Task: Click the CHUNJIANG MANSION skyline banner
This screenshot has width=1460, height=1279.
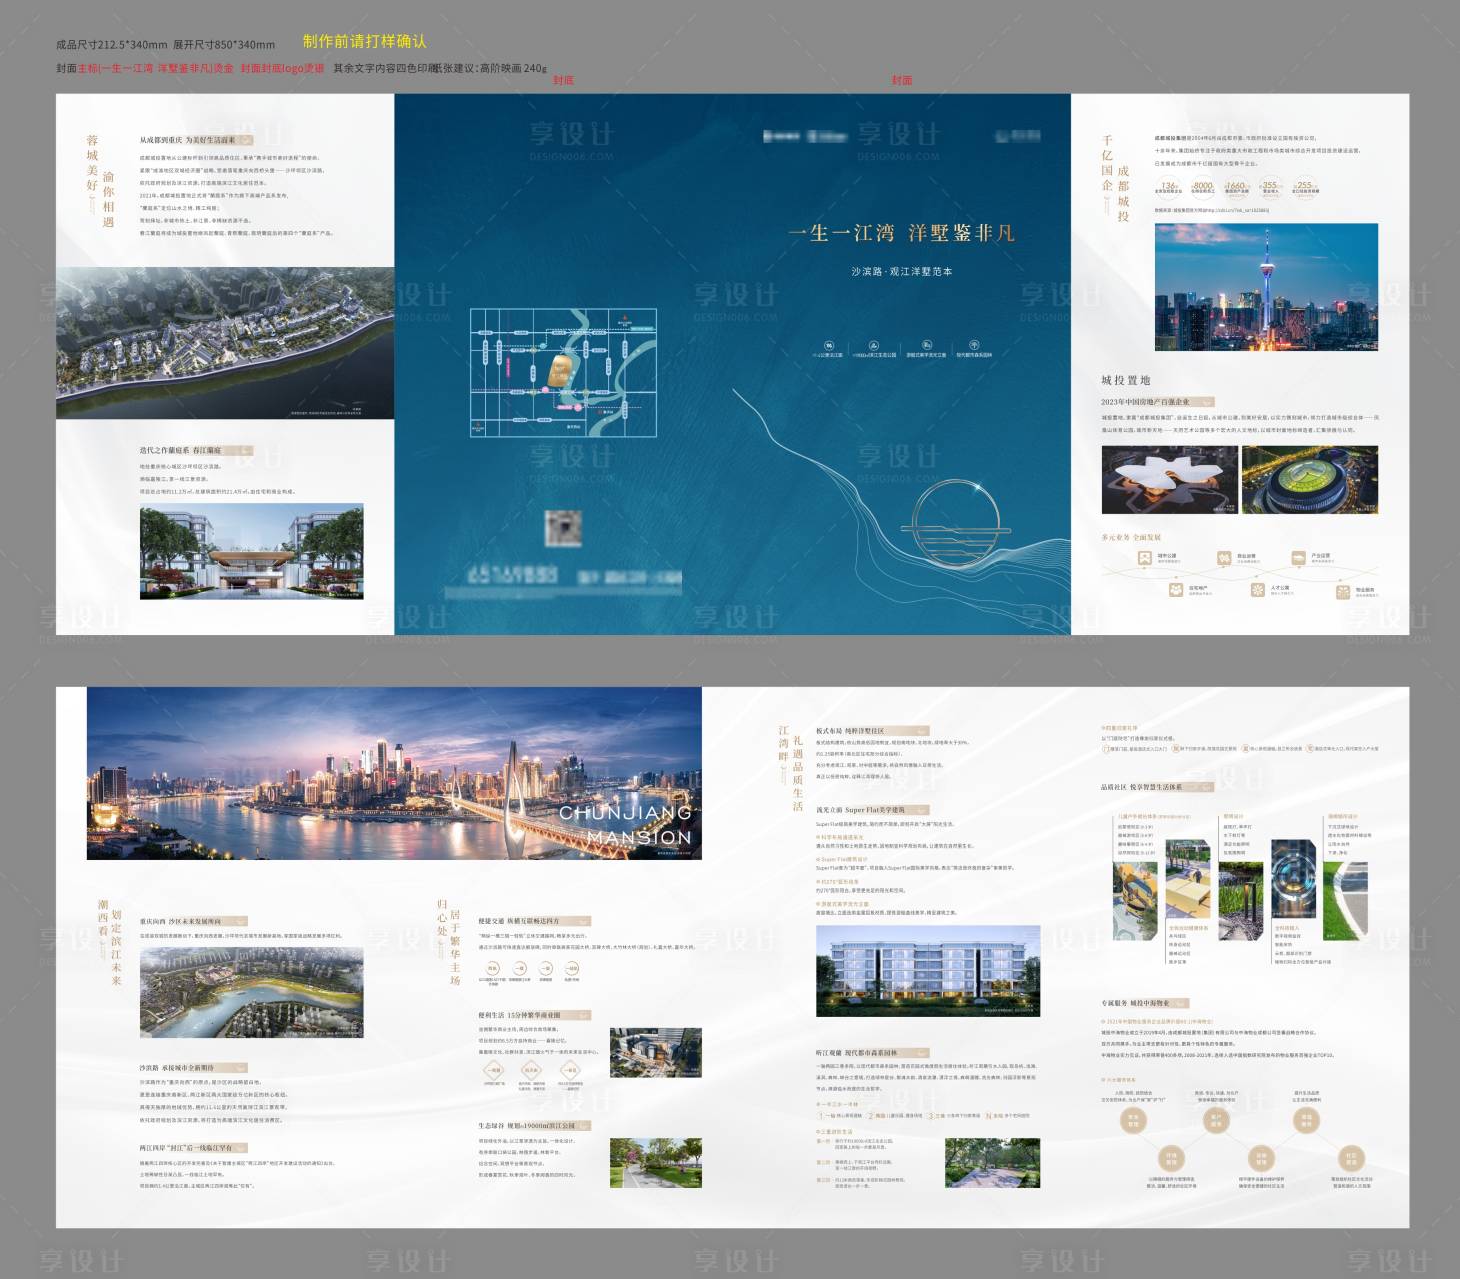Action: pos(394,773)
